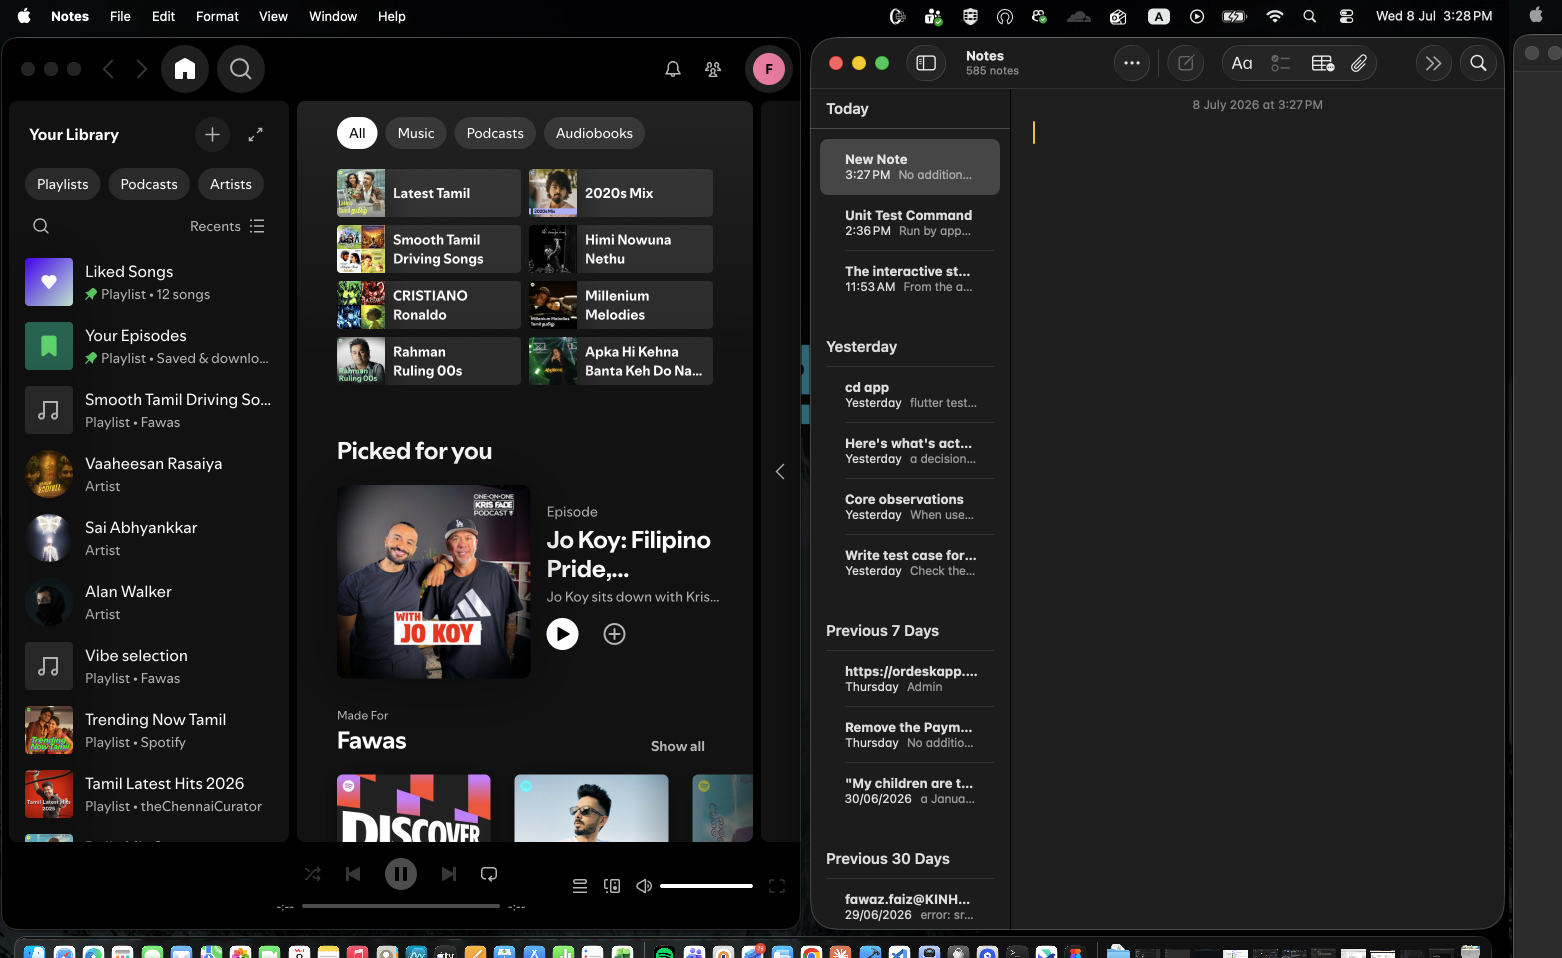Open Alan Walker artist in library
1562x958 pixels.
[149, 602]
